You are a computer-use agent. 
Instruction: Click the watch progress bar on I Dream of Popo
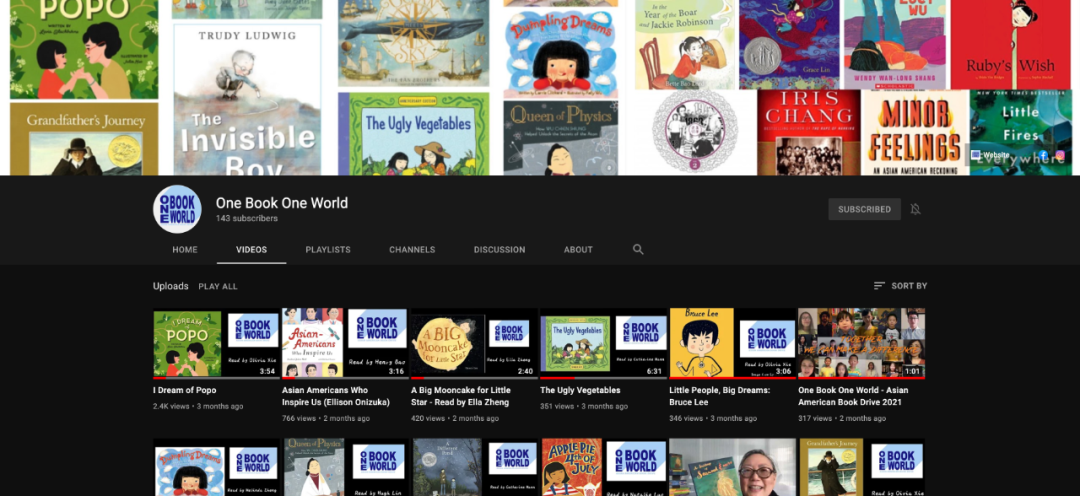tap(216, 378)
